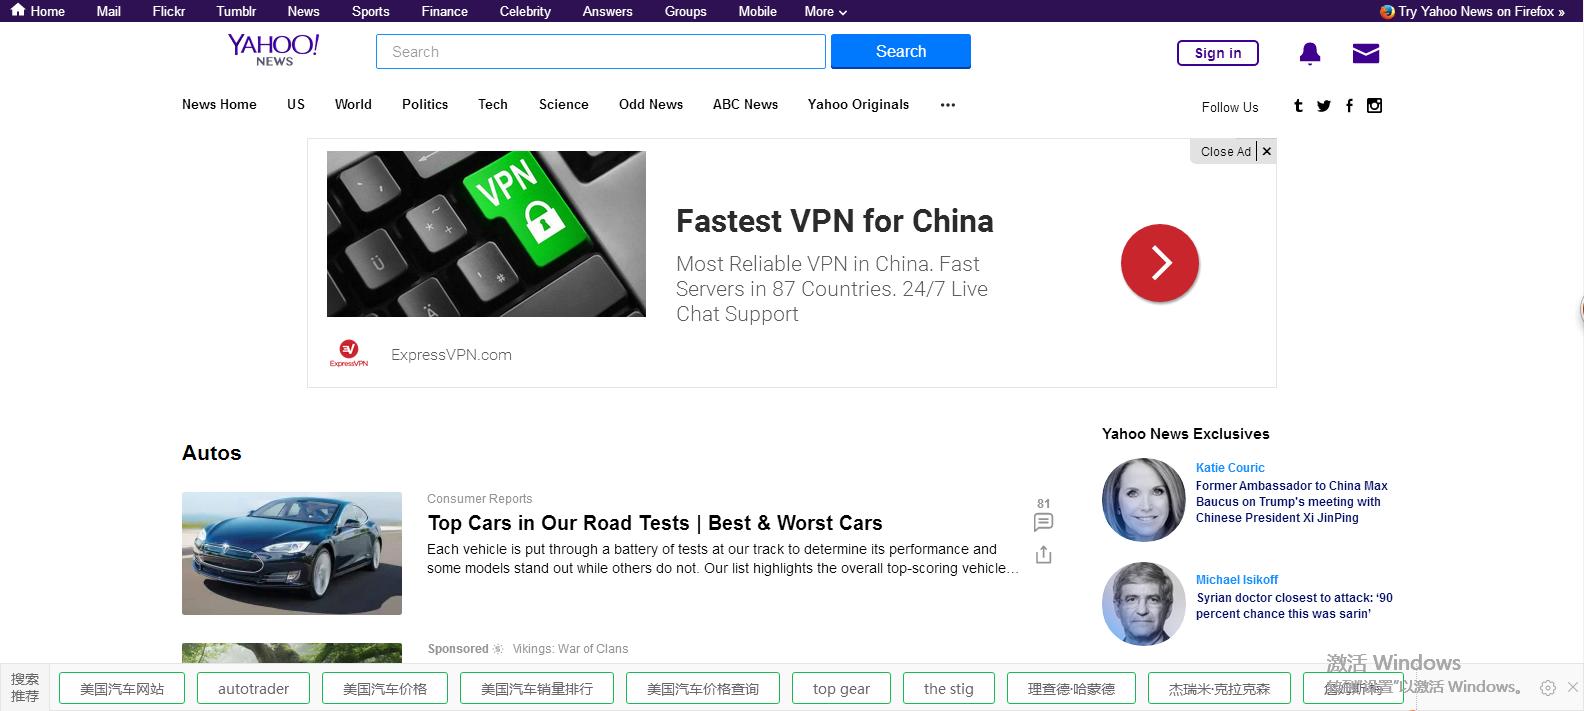Click the top gear suggestion button
Viewport: 1584px width, 711px height.
(x=841, y=688)
